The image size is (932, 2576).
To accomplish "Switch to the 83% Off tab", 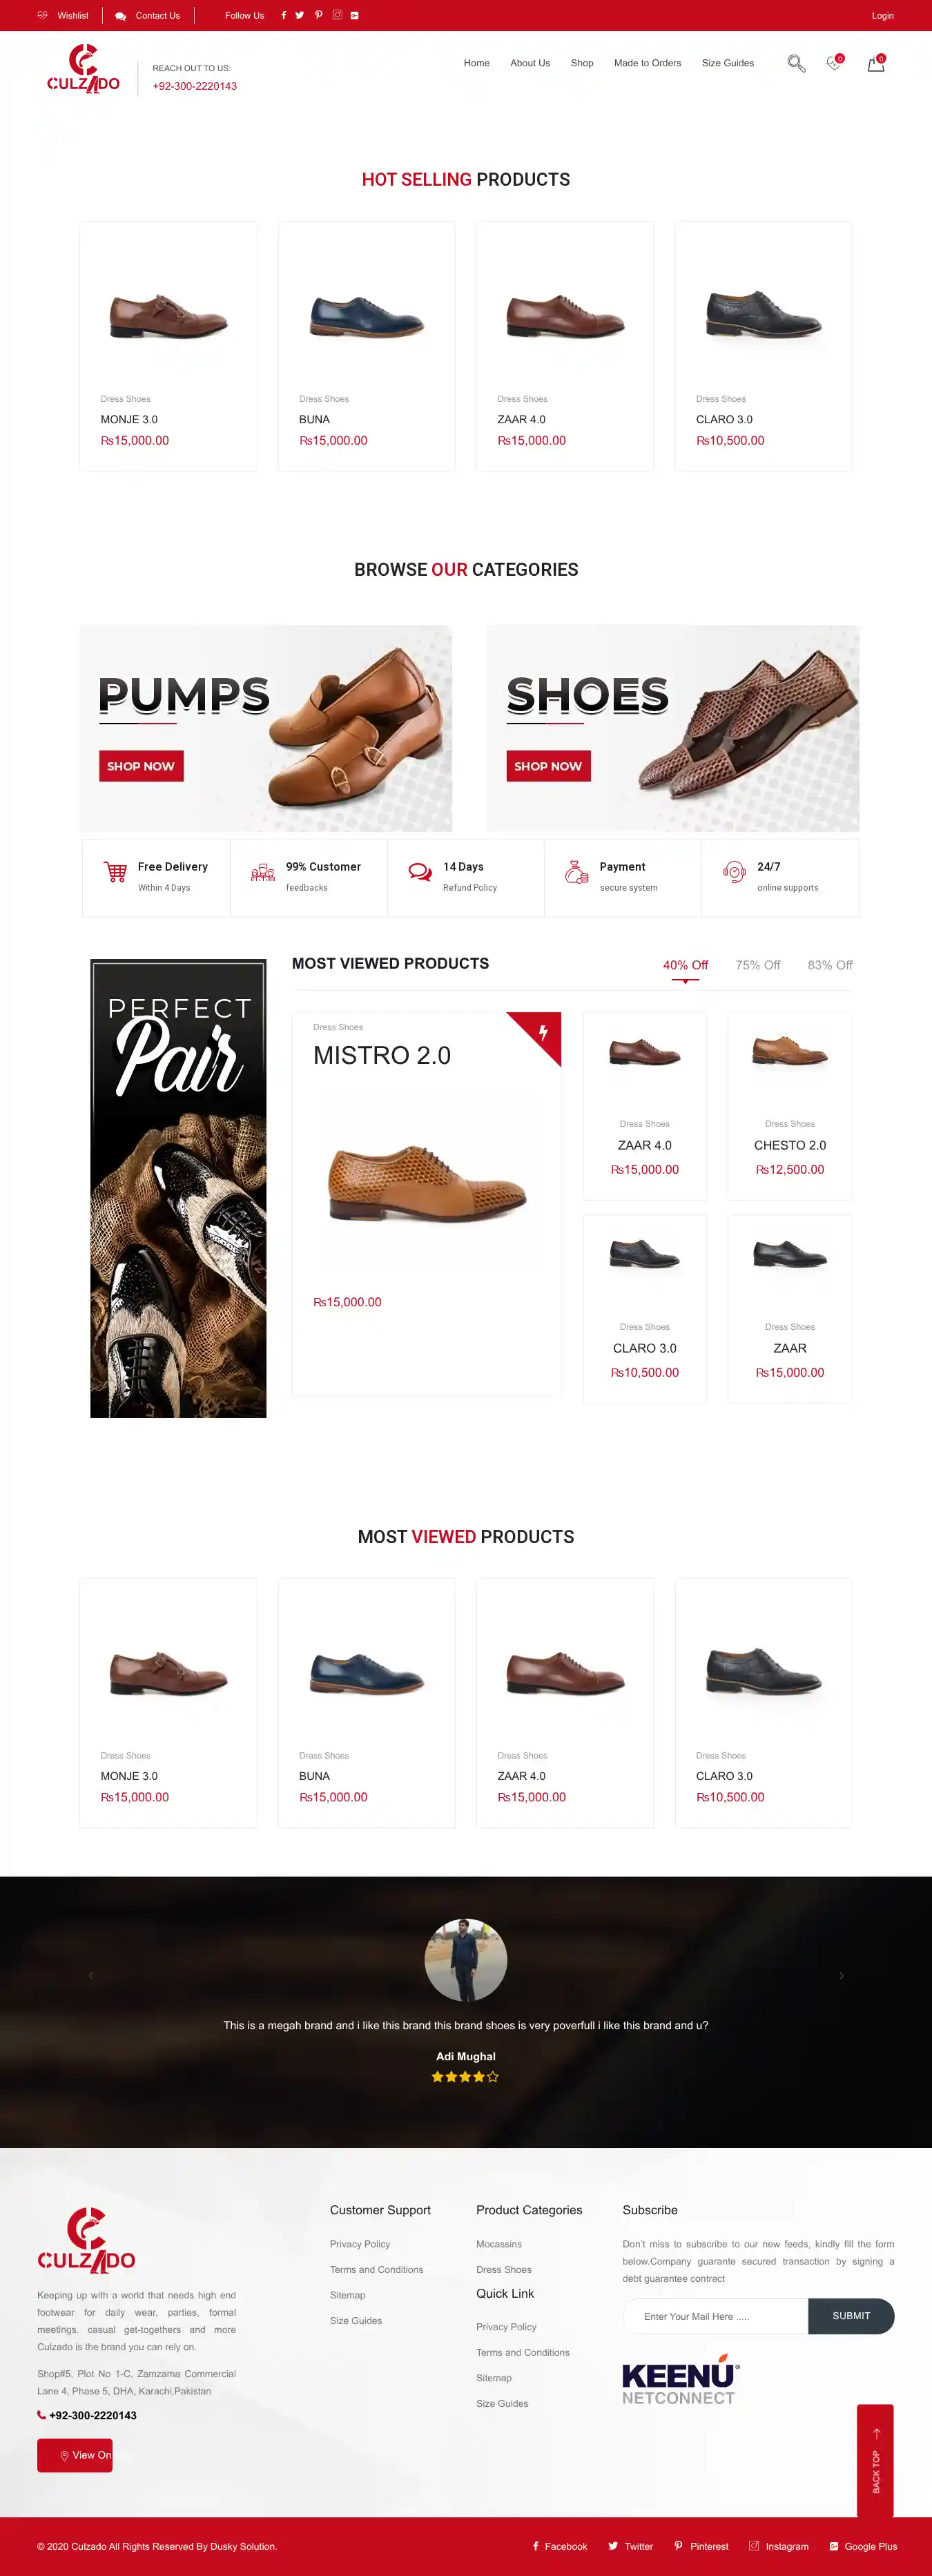I will tap(830, 965).
